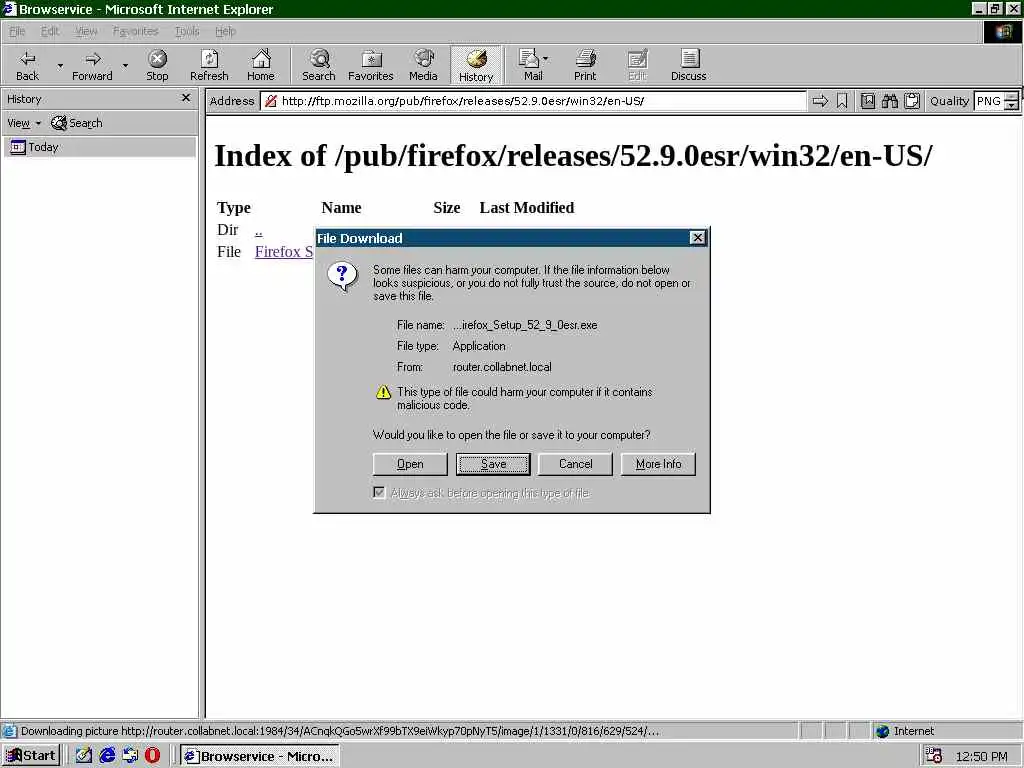Click the 'router.collabnet.local' From value
This screenshot has height=768, width=1024.
coord(502,367)
